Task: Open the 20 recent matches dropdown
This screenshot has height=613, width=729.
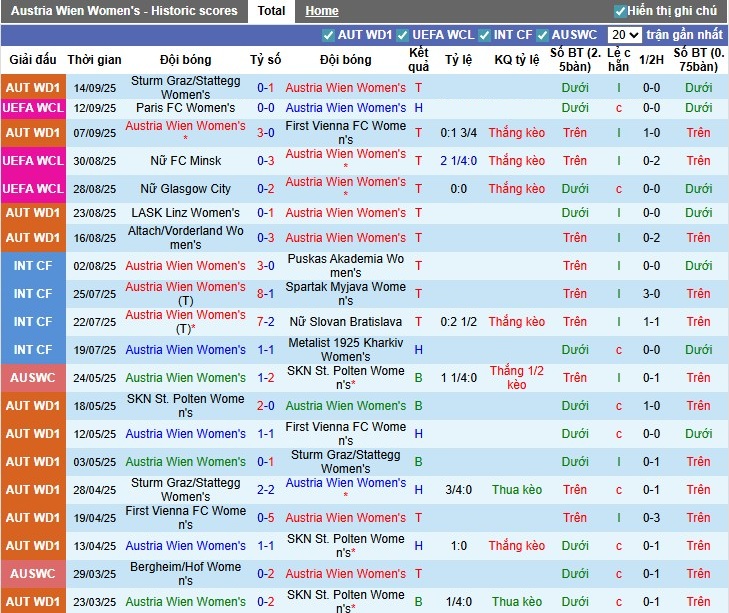Action: [x=624, y=35]
